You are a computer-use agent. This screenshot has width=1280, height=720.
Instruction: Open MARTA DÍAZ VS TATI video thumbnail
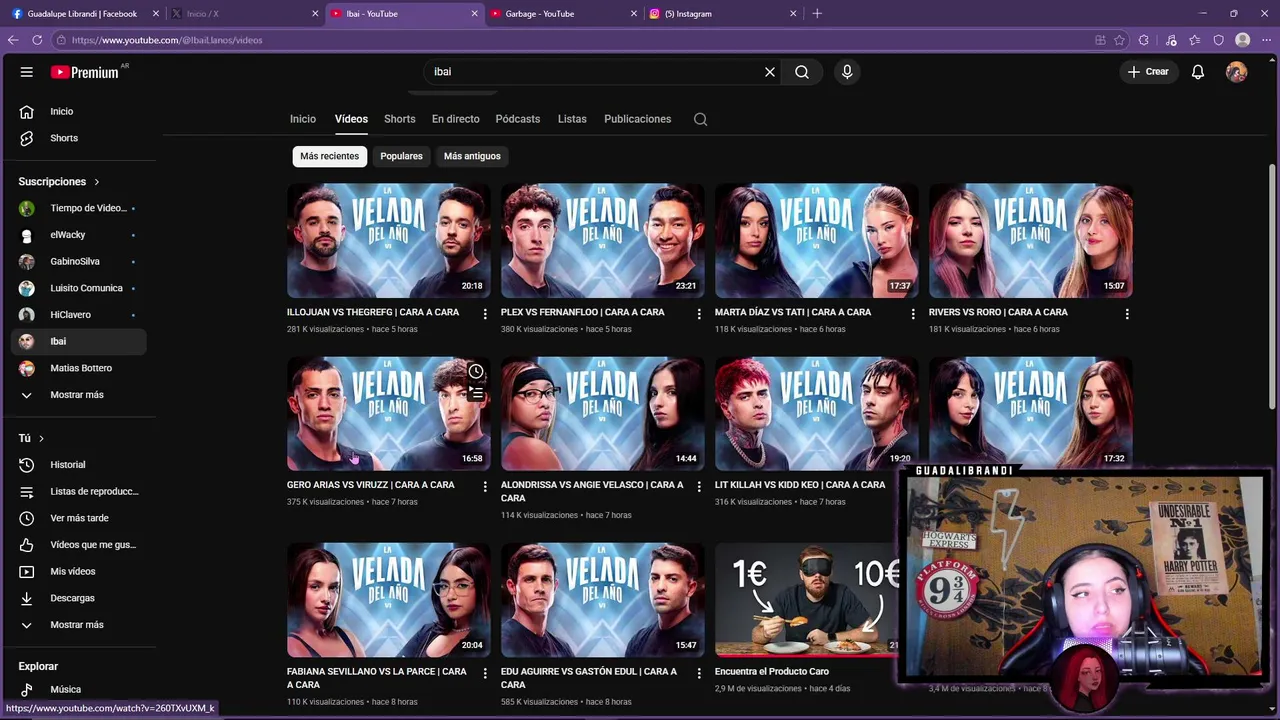pyautogui.click(x=816, y=240)
